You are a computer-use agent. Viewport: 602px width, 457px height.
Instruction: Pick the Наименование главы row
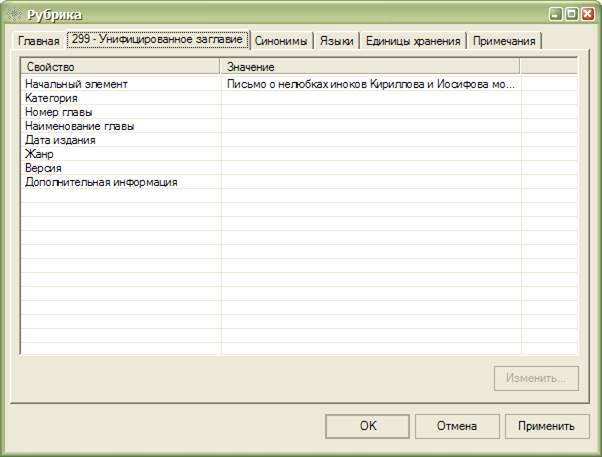[80, 127]
